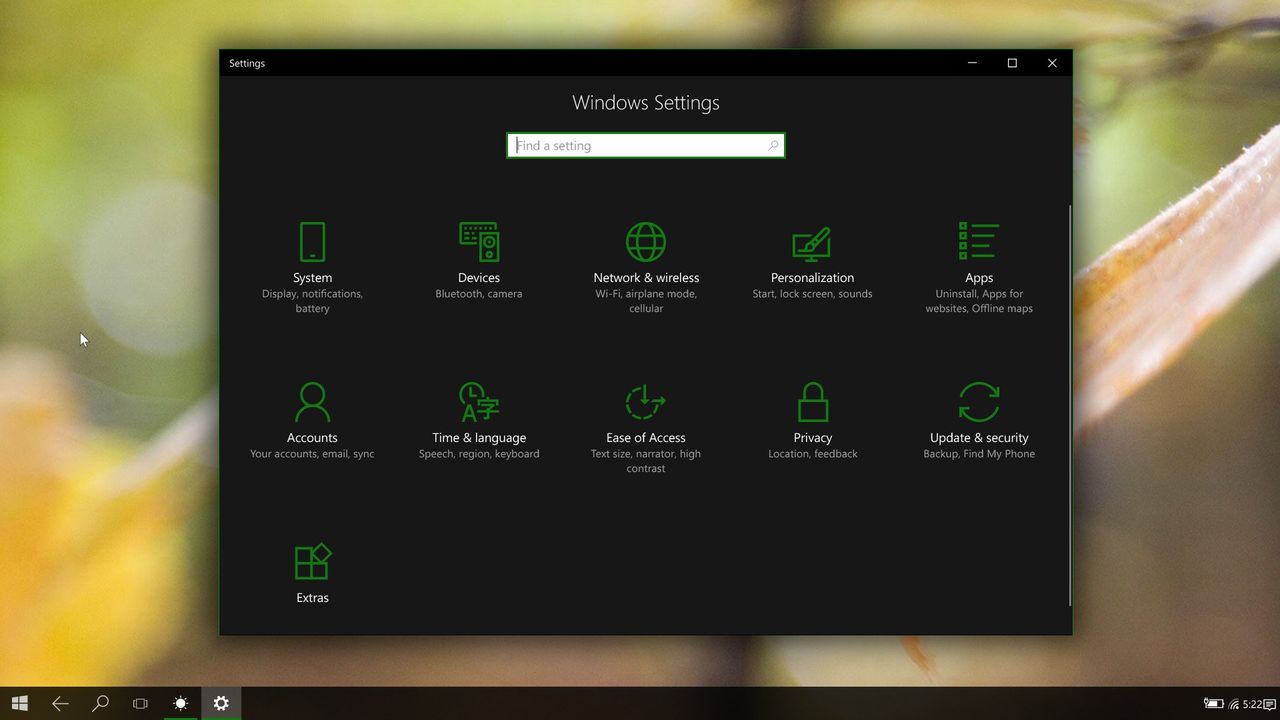Switch to the sun icon taskbar app

[x=180, y=703]
